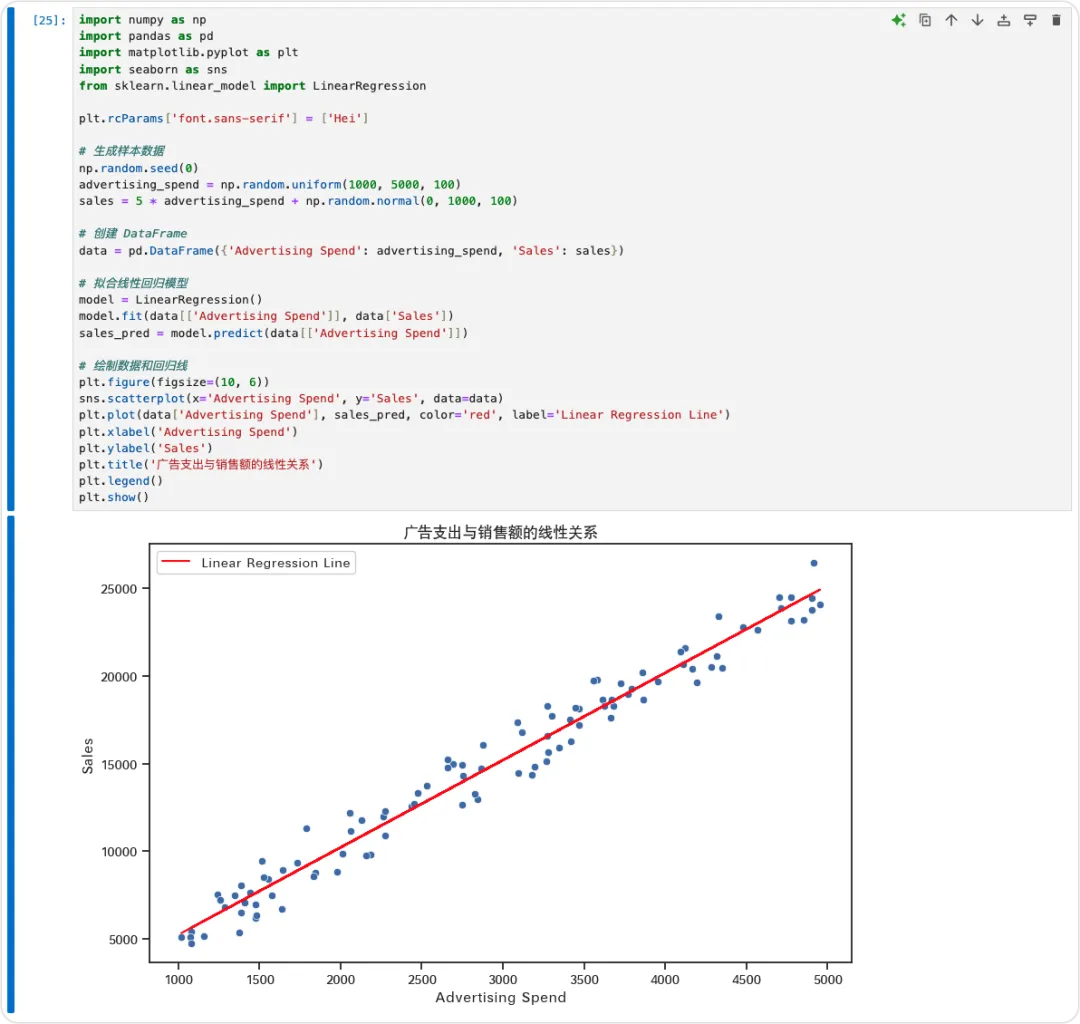The height and width of the screenshot is (1024, 1080).
Task: Click the 'import seaborn as sns' line
Action: tap(152, 69)
